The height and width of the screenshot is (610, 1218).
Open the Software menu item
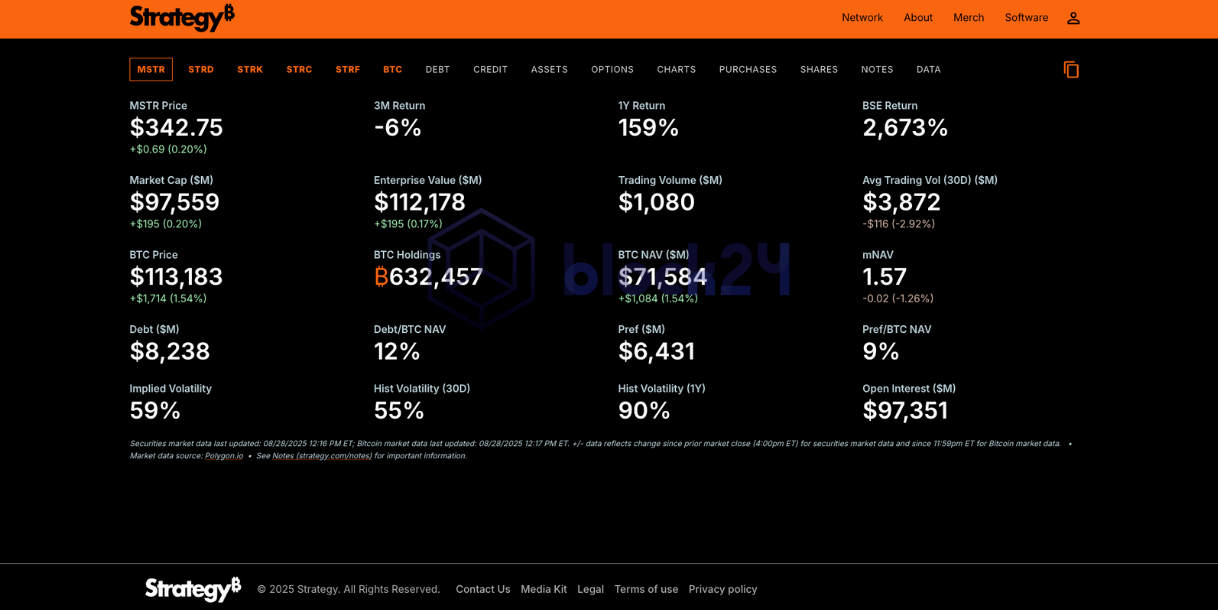[1026, 17]
